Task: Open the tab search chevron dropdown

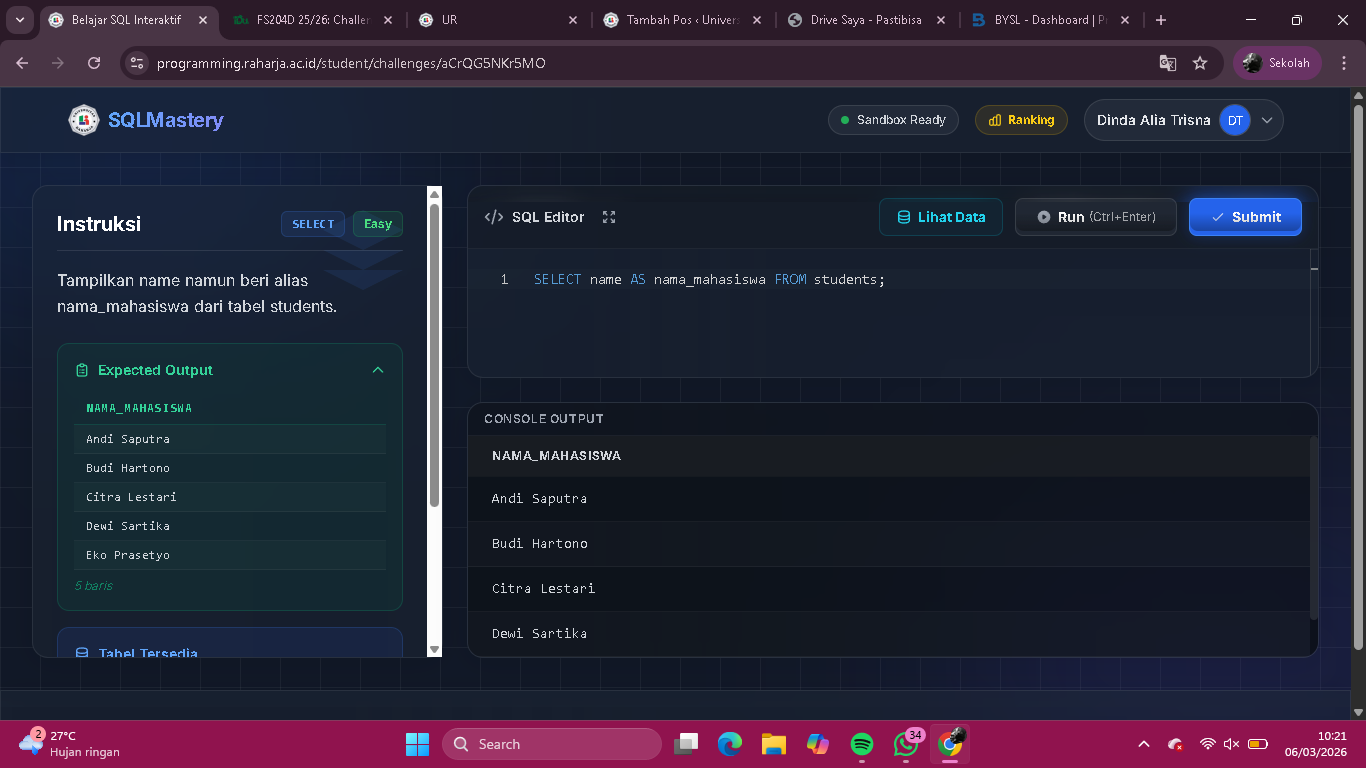Action: coord(20,20)
